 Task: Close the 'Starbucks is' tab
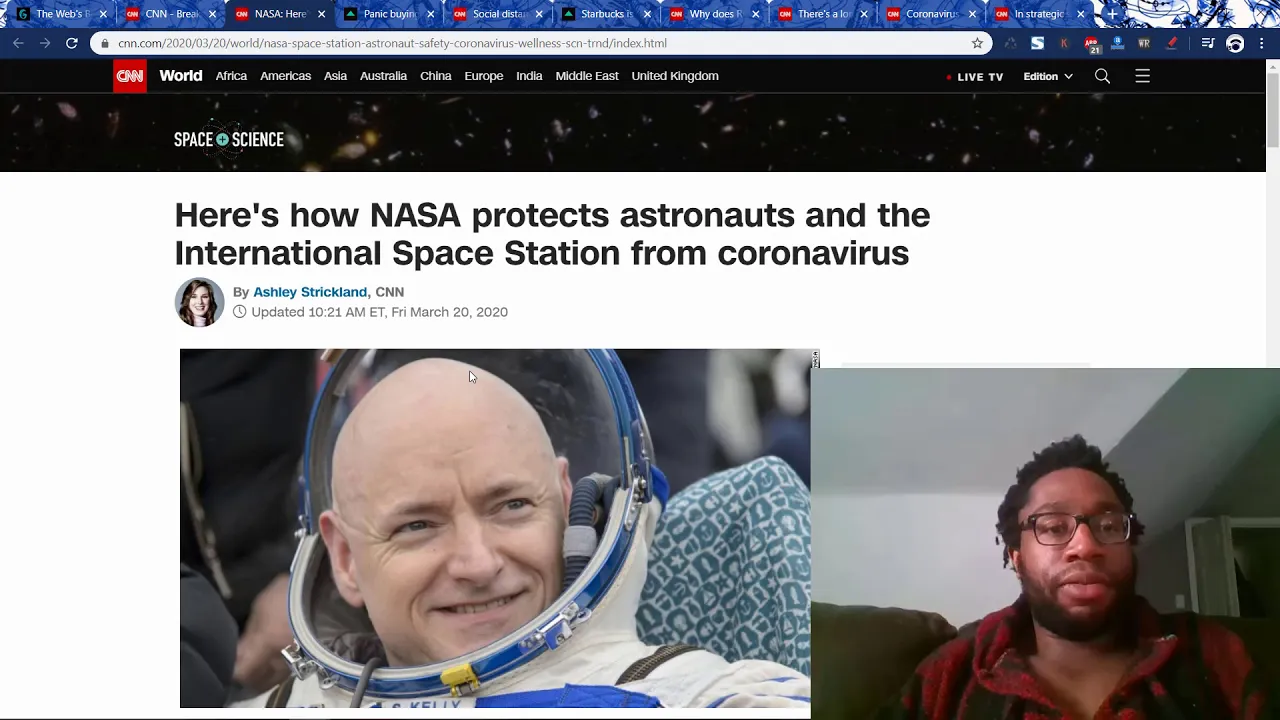(647, 14)
